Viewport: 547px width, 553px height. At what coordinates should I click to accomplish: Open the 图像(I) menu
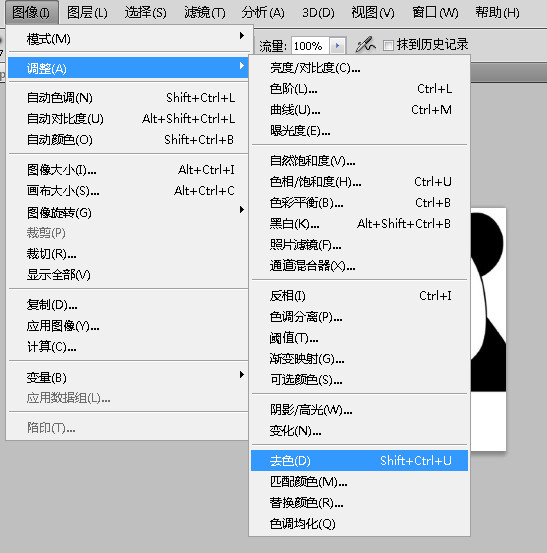coord(31,13)
